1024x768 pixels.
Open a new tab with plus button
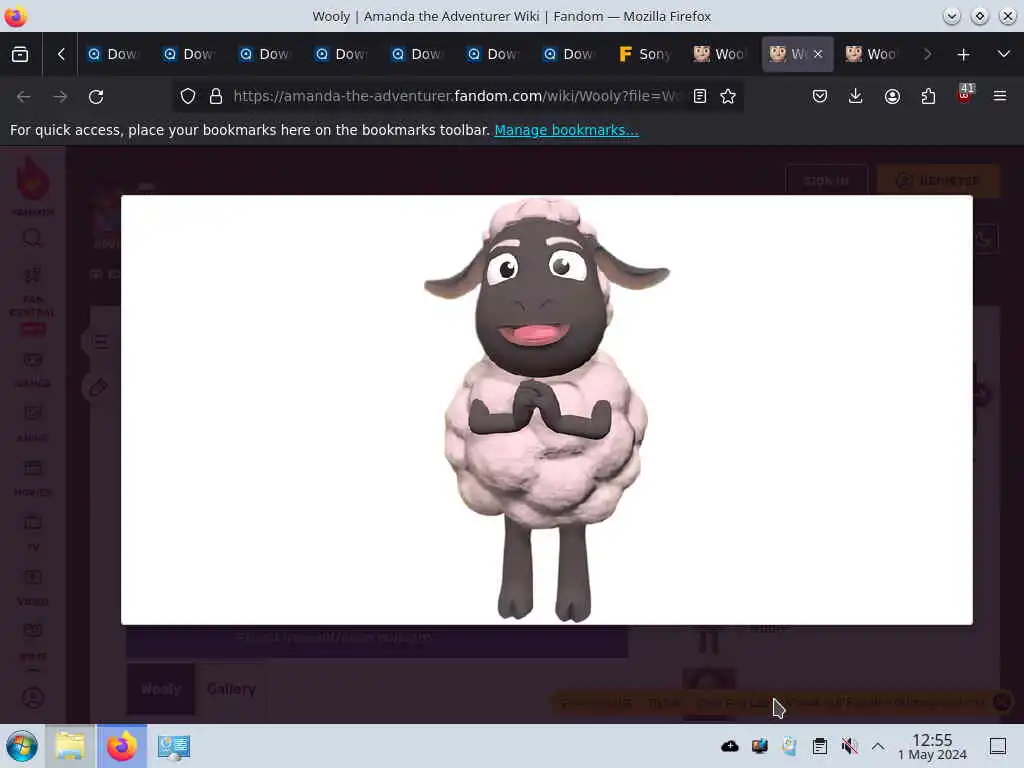point(963,55)
